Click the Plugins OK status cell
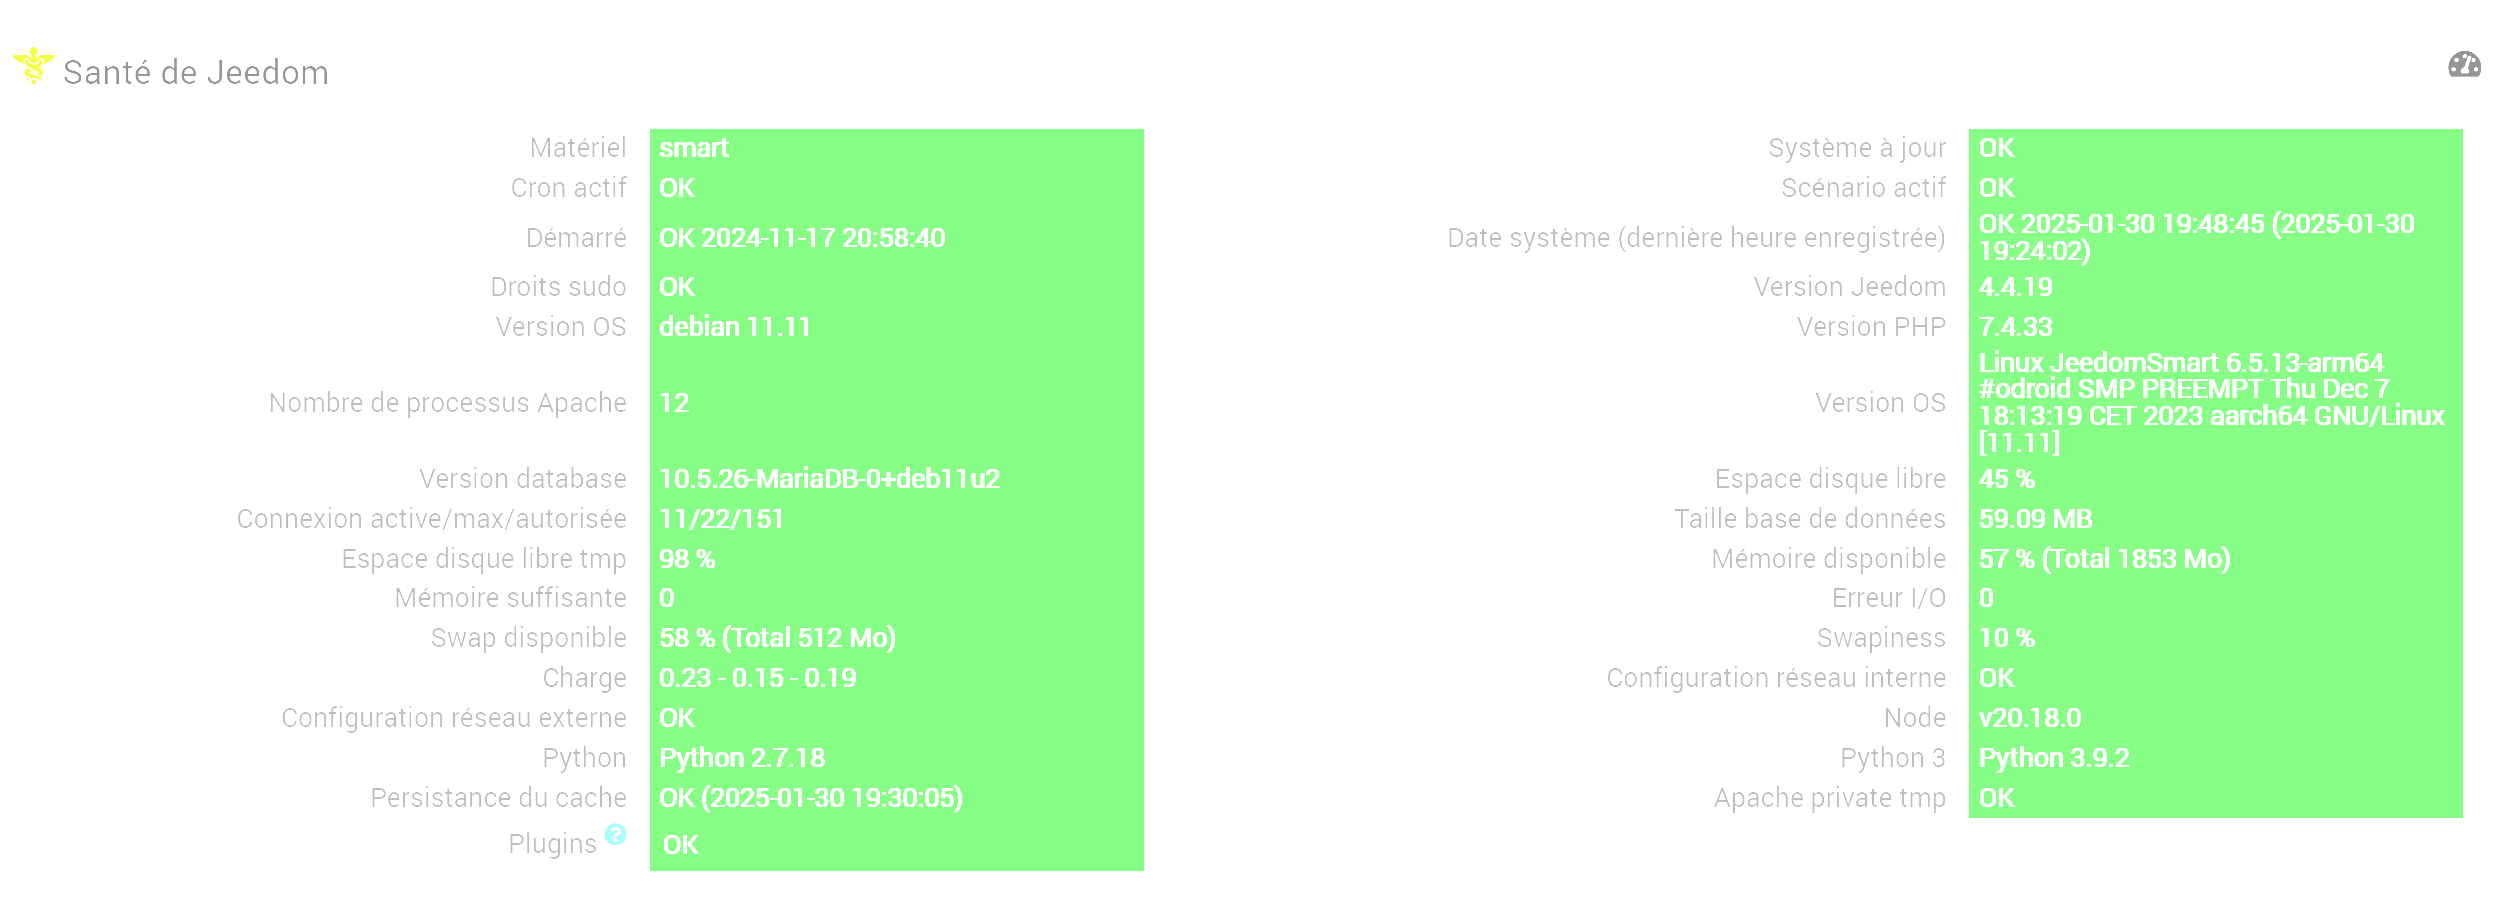The height and width of the screenshot is (908, 2495). coord(681,845)
